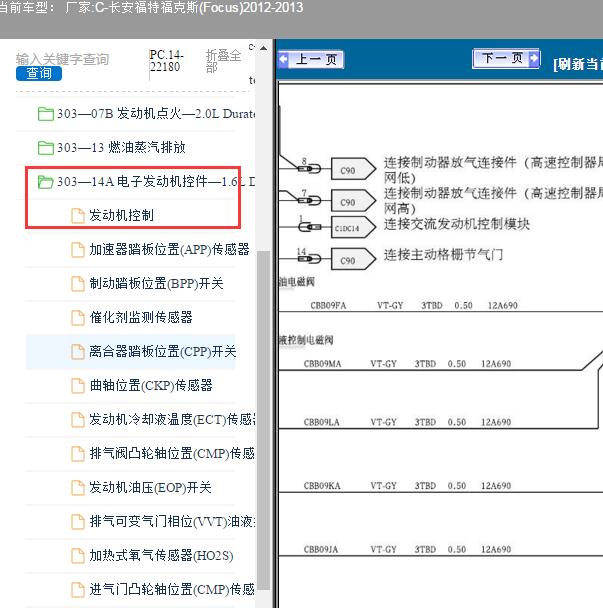
Task: Click left arrow icon on 上一页
Action: (x=283, y=60)
